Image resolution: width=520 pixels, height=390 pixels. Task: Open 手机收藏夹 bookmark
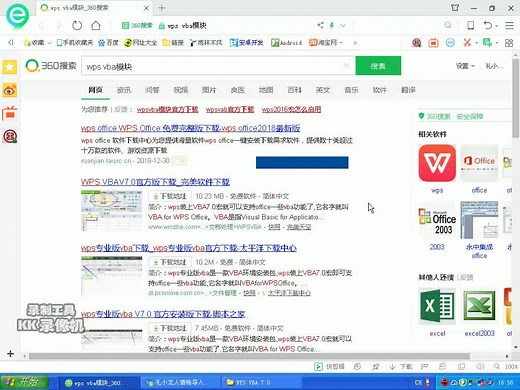pyautogui.click(x=75, y=43)
